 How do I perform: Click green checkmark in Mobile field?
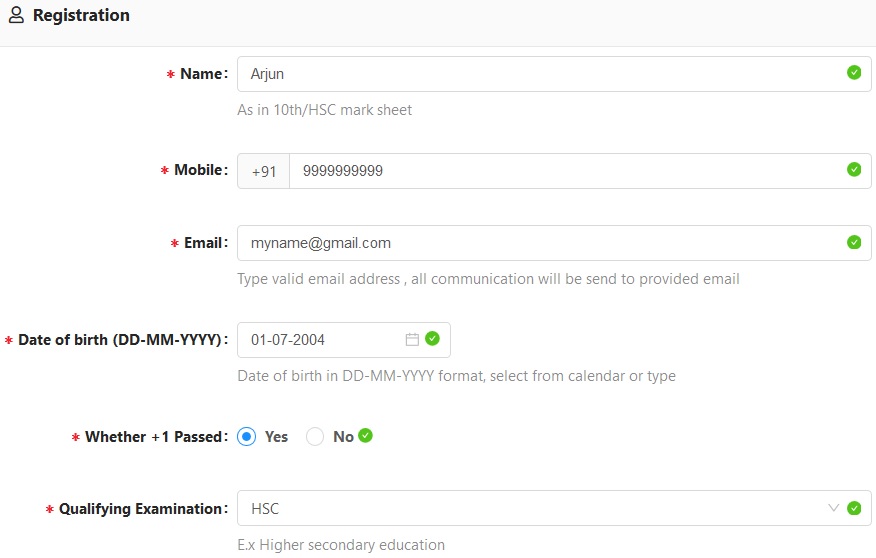(854, 169)
